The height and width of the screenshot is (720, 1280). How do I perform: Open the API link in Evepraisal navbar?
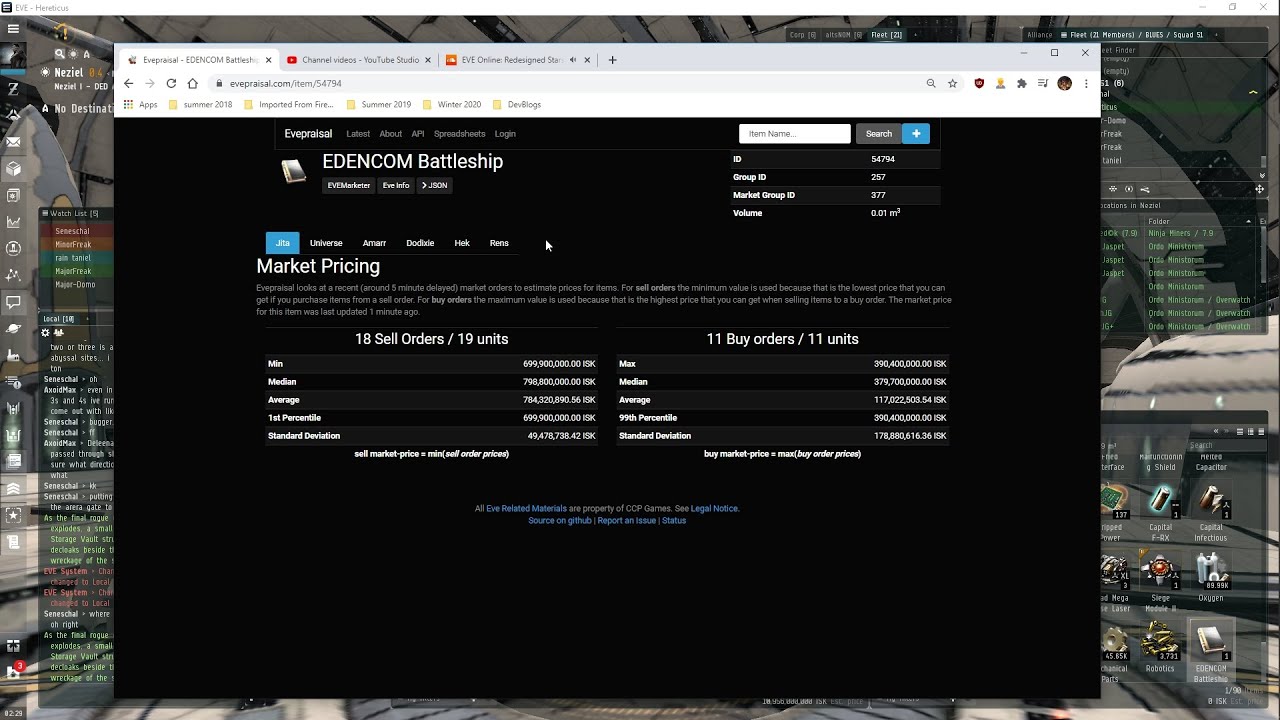click(418, 134)
